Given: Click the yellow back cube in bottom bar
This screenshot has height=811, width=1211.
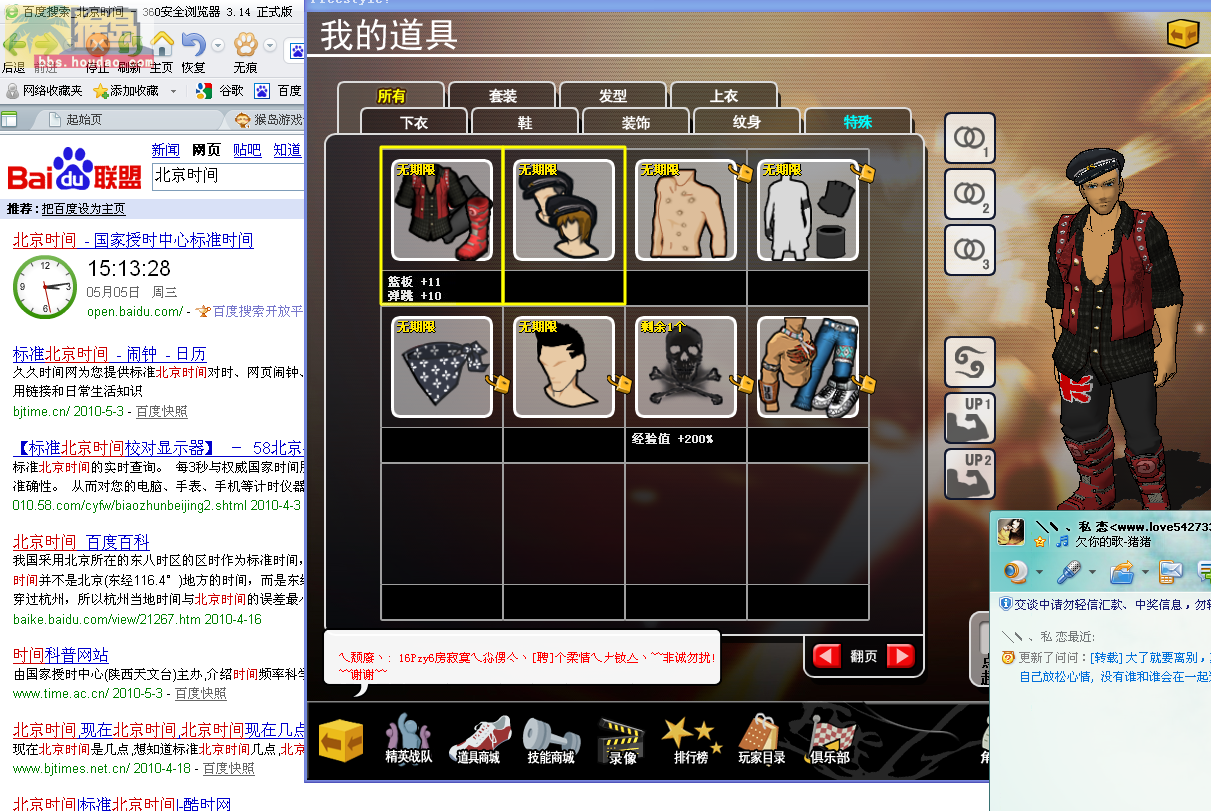Looking at the screenshot, I should [341, 742].
